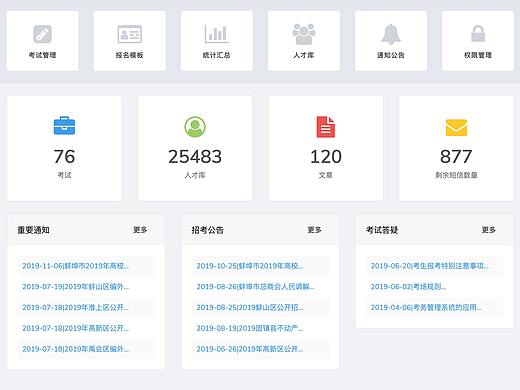Screen dimensions: 520x390
Task: Open the 2019-07-18 禹会区 notice
Action: click(x=76, y=349)
